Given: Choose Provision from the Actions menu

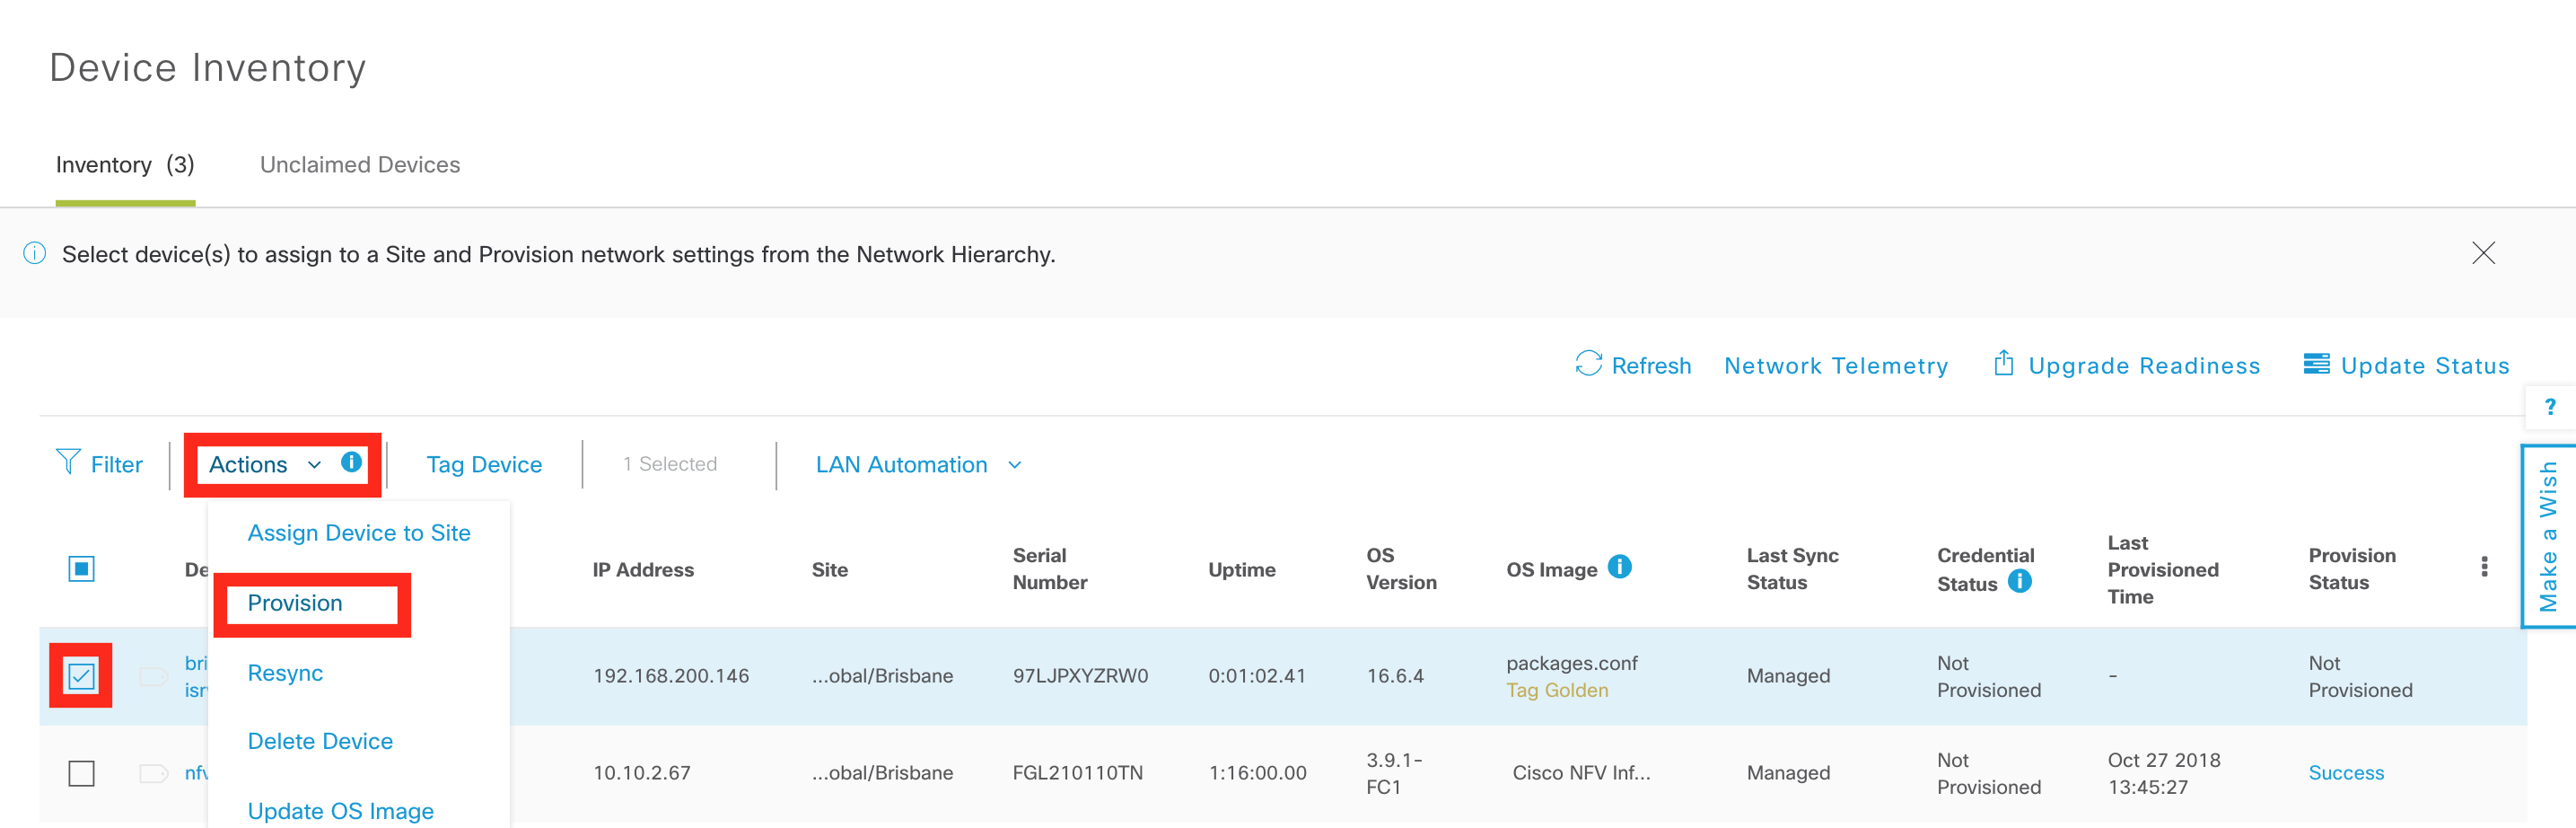Looking at the screenshot, I should coord(295,603).
